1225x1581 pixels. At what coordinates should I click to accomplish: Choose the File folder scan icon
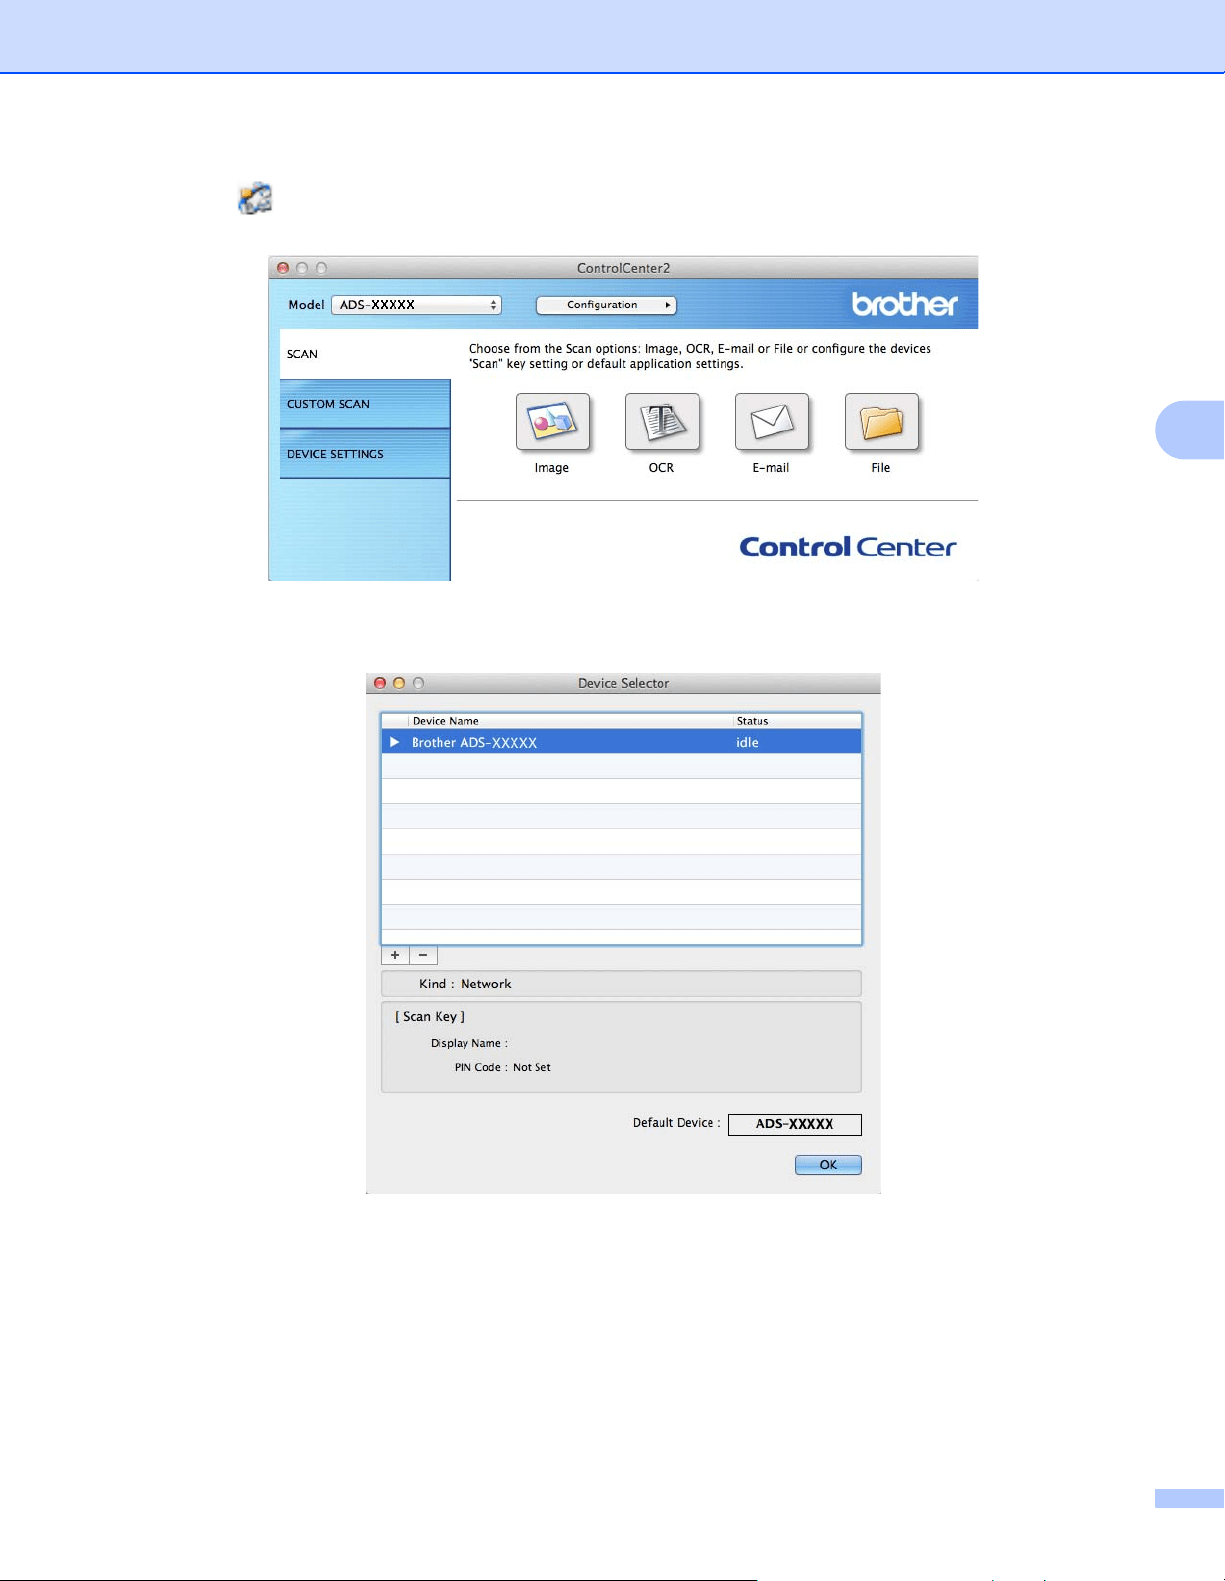(x=881, y=422)
